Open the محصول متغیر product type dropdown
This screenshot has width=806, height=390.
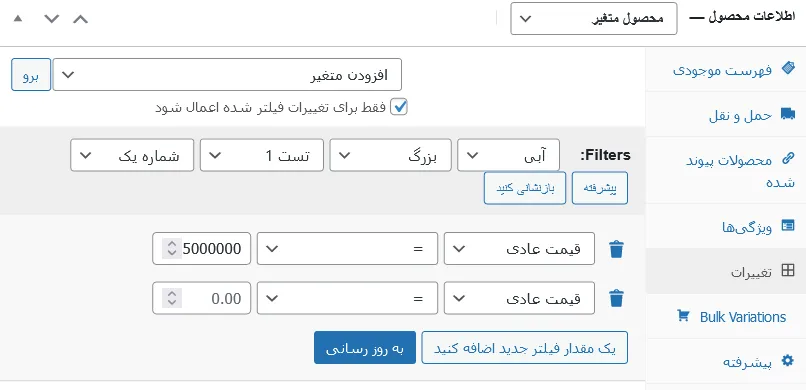click(x=594, y=19)
